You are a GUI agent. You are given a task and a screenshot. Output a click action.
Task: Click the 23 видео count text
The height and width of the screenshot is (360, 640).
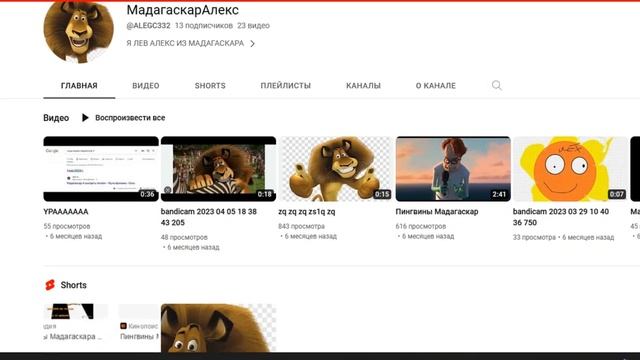pyautogui.click(x=253, y=26)
